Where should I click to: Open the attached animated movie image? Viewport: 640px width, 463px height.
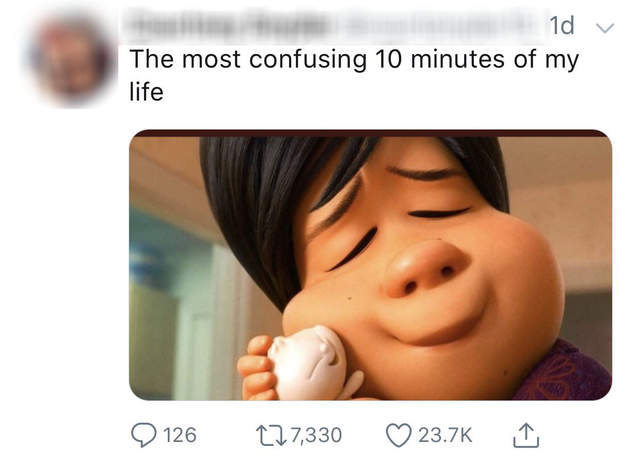[x=370, y=265]
